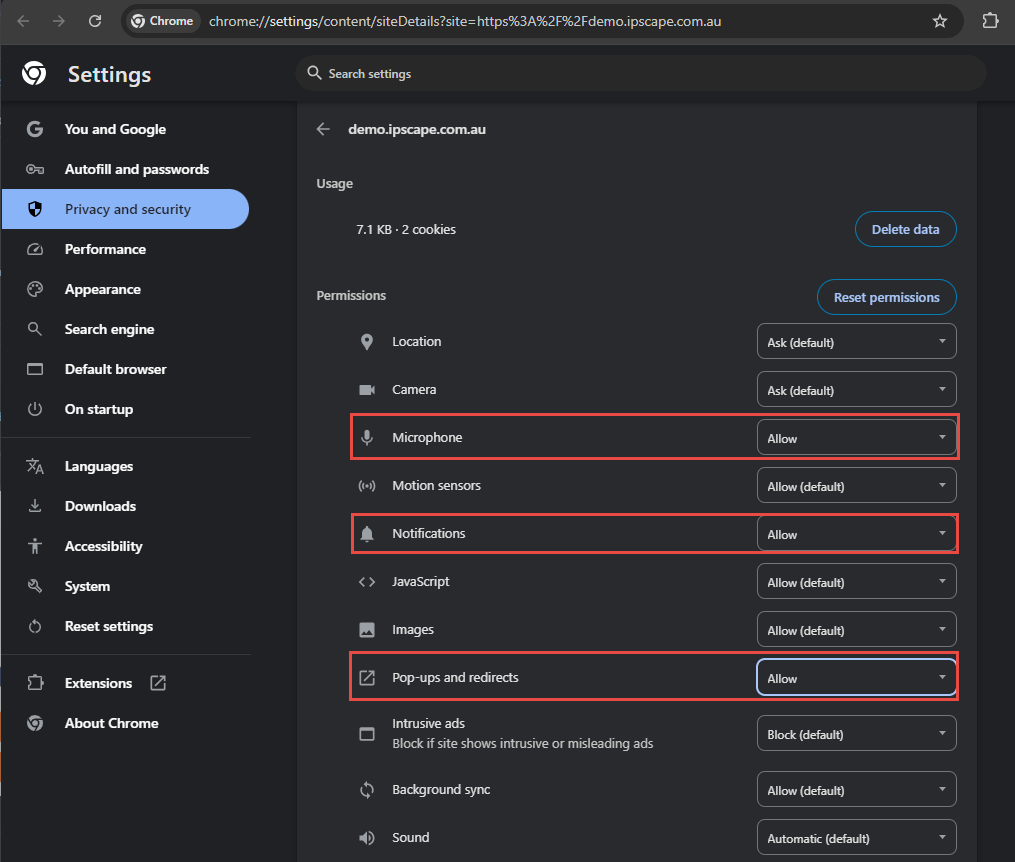Click the Location pin icon
Viewport: 1015px width, 862px height.
pyautogui.click(x=367, y=342)
